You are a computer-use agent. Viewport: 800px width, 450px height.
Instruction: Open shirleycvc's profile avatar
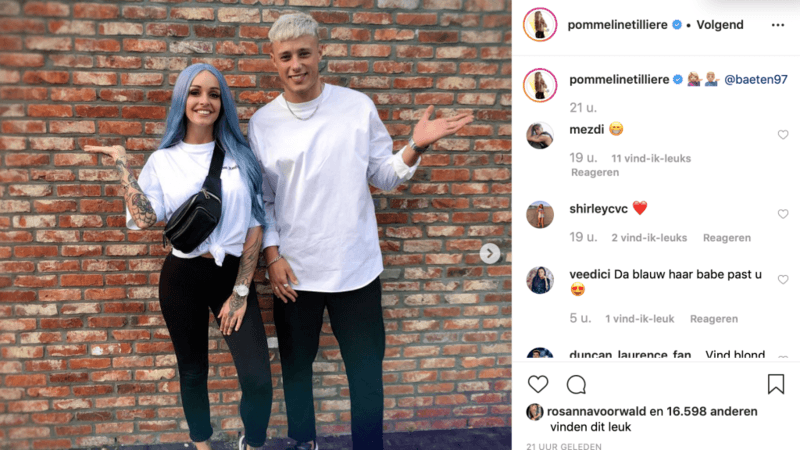(x=540, y=214)
